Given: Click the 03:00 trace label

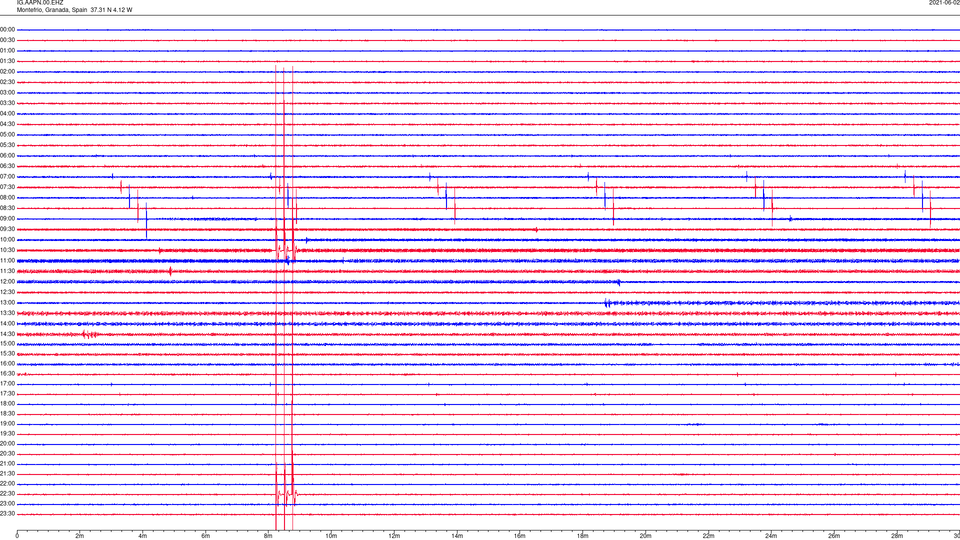Looking at the screenshot, I should click(x=7, y=92).
